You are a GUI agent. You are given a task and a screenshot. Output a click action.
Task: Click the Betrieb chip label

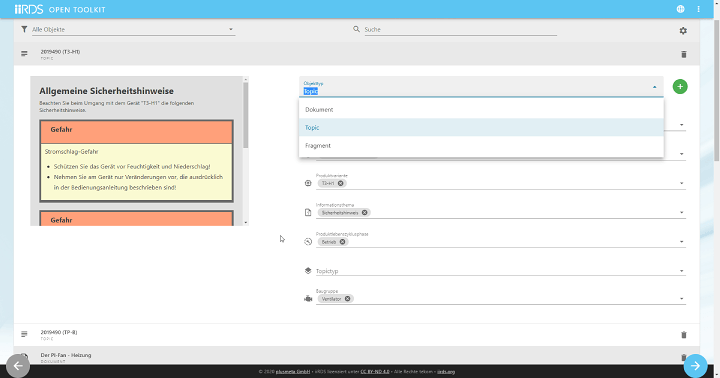point(329,242)
